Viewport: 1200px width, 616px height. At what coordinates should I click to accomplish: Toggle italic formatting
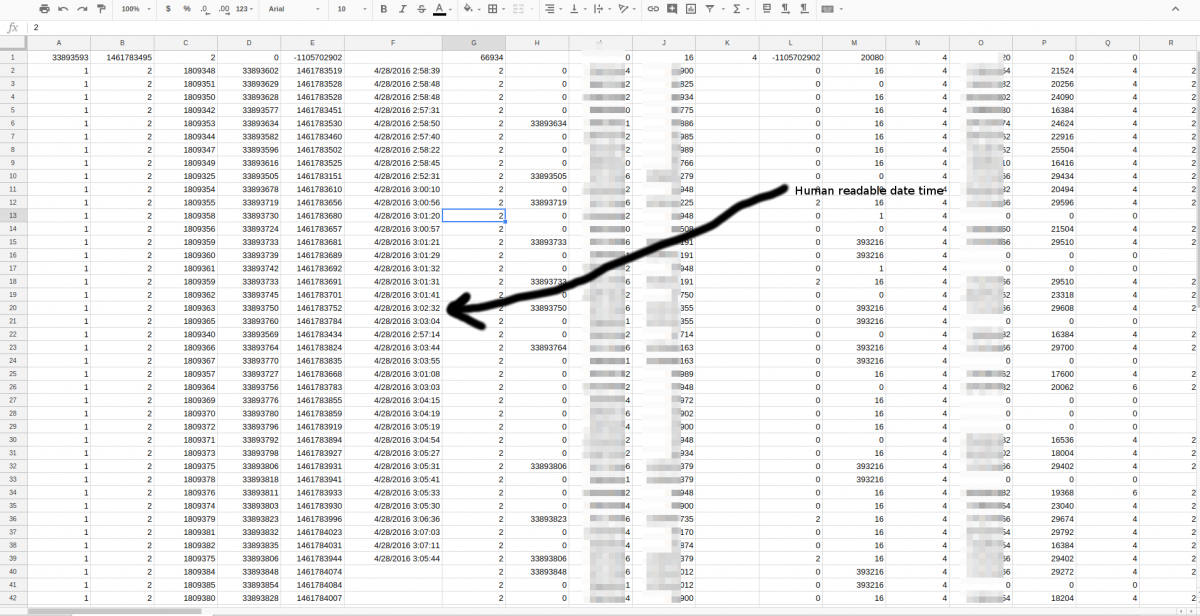click(x=402, y=8)
